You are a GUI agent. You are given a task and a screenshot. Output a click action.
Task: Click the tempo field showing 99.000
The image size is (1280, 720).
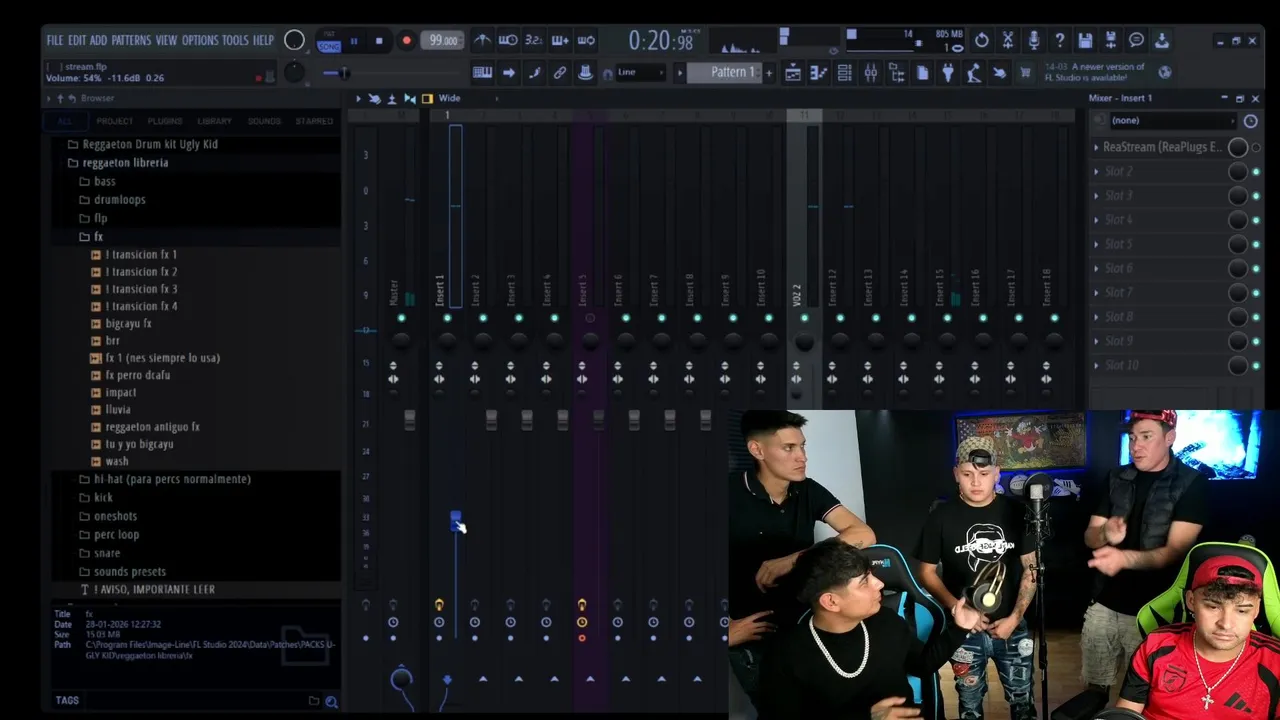click(x=443, y=41)
